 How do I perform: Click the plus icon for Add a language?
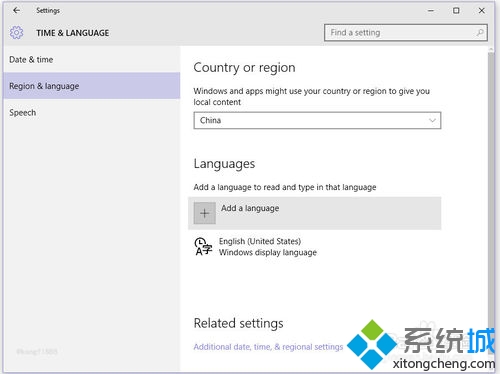[204, 213]
